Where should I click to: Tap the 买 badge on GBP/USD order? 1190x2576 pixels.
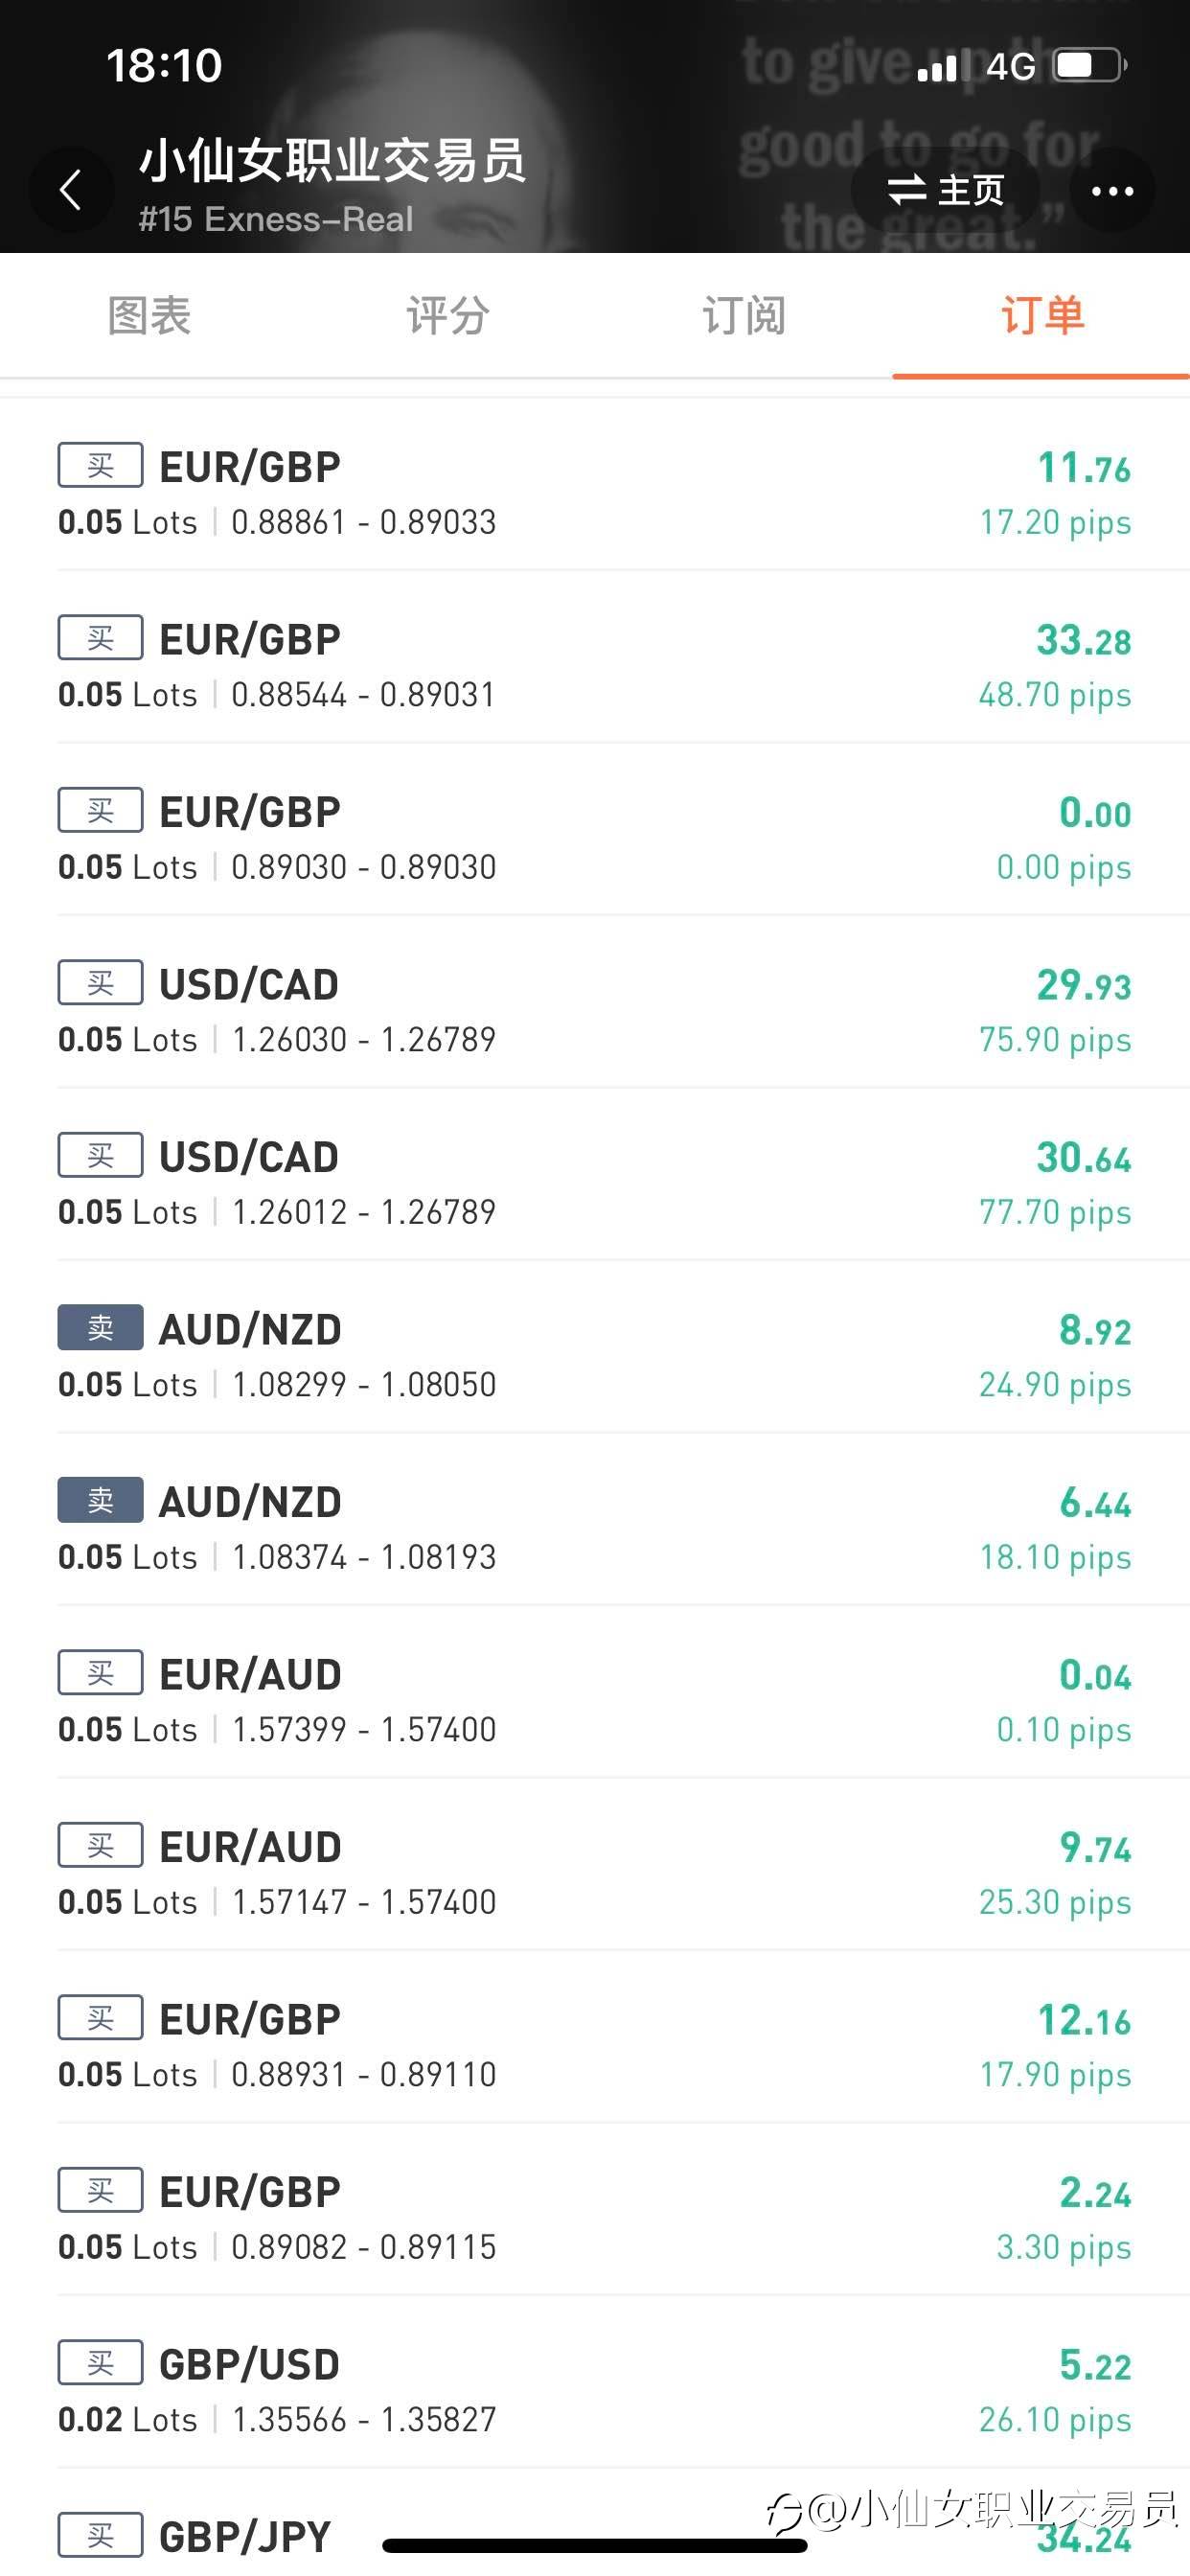point(100,2363)
